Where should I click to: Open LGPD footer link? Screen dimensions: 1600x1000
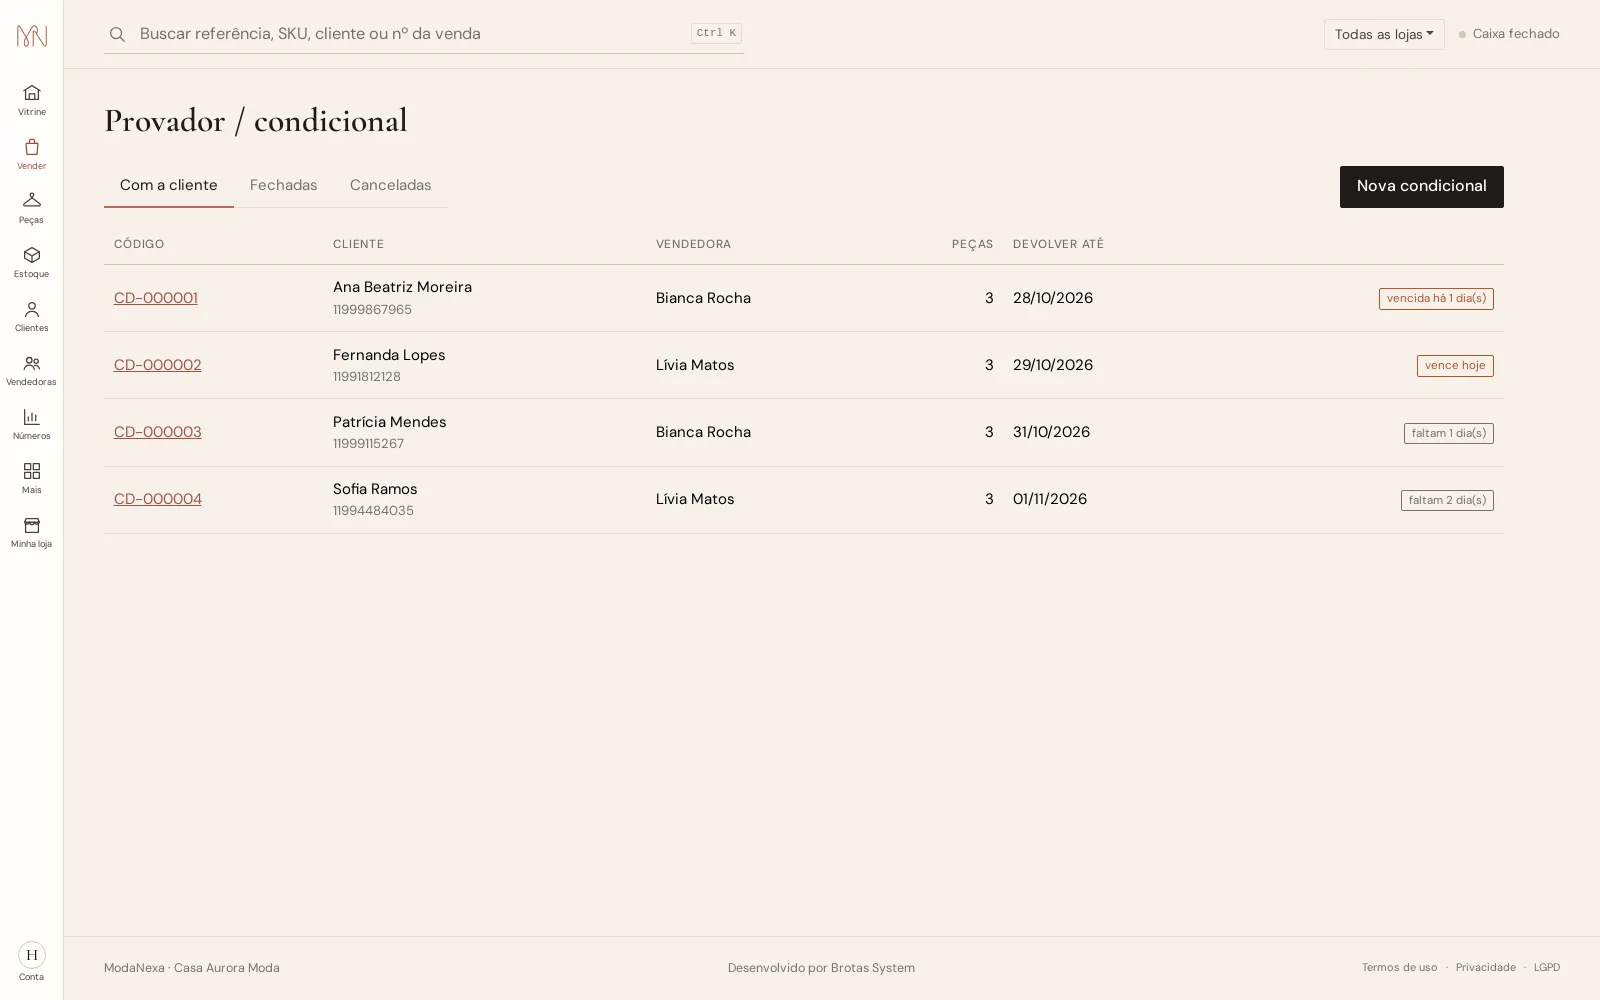(1547, 967)
